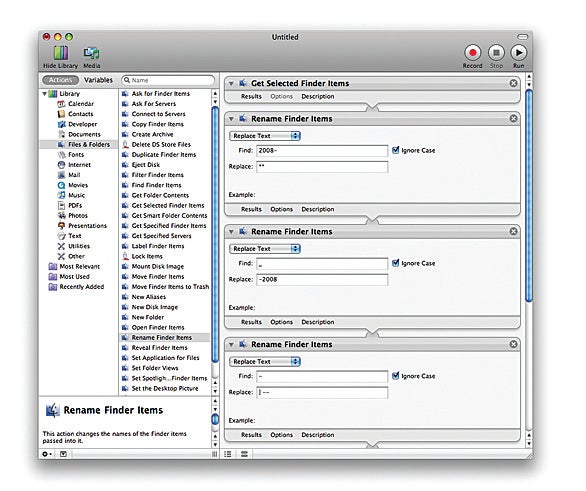Open Replace Text dropdown in second Rename action
The image size is (586, 491).
coord(265,248)
